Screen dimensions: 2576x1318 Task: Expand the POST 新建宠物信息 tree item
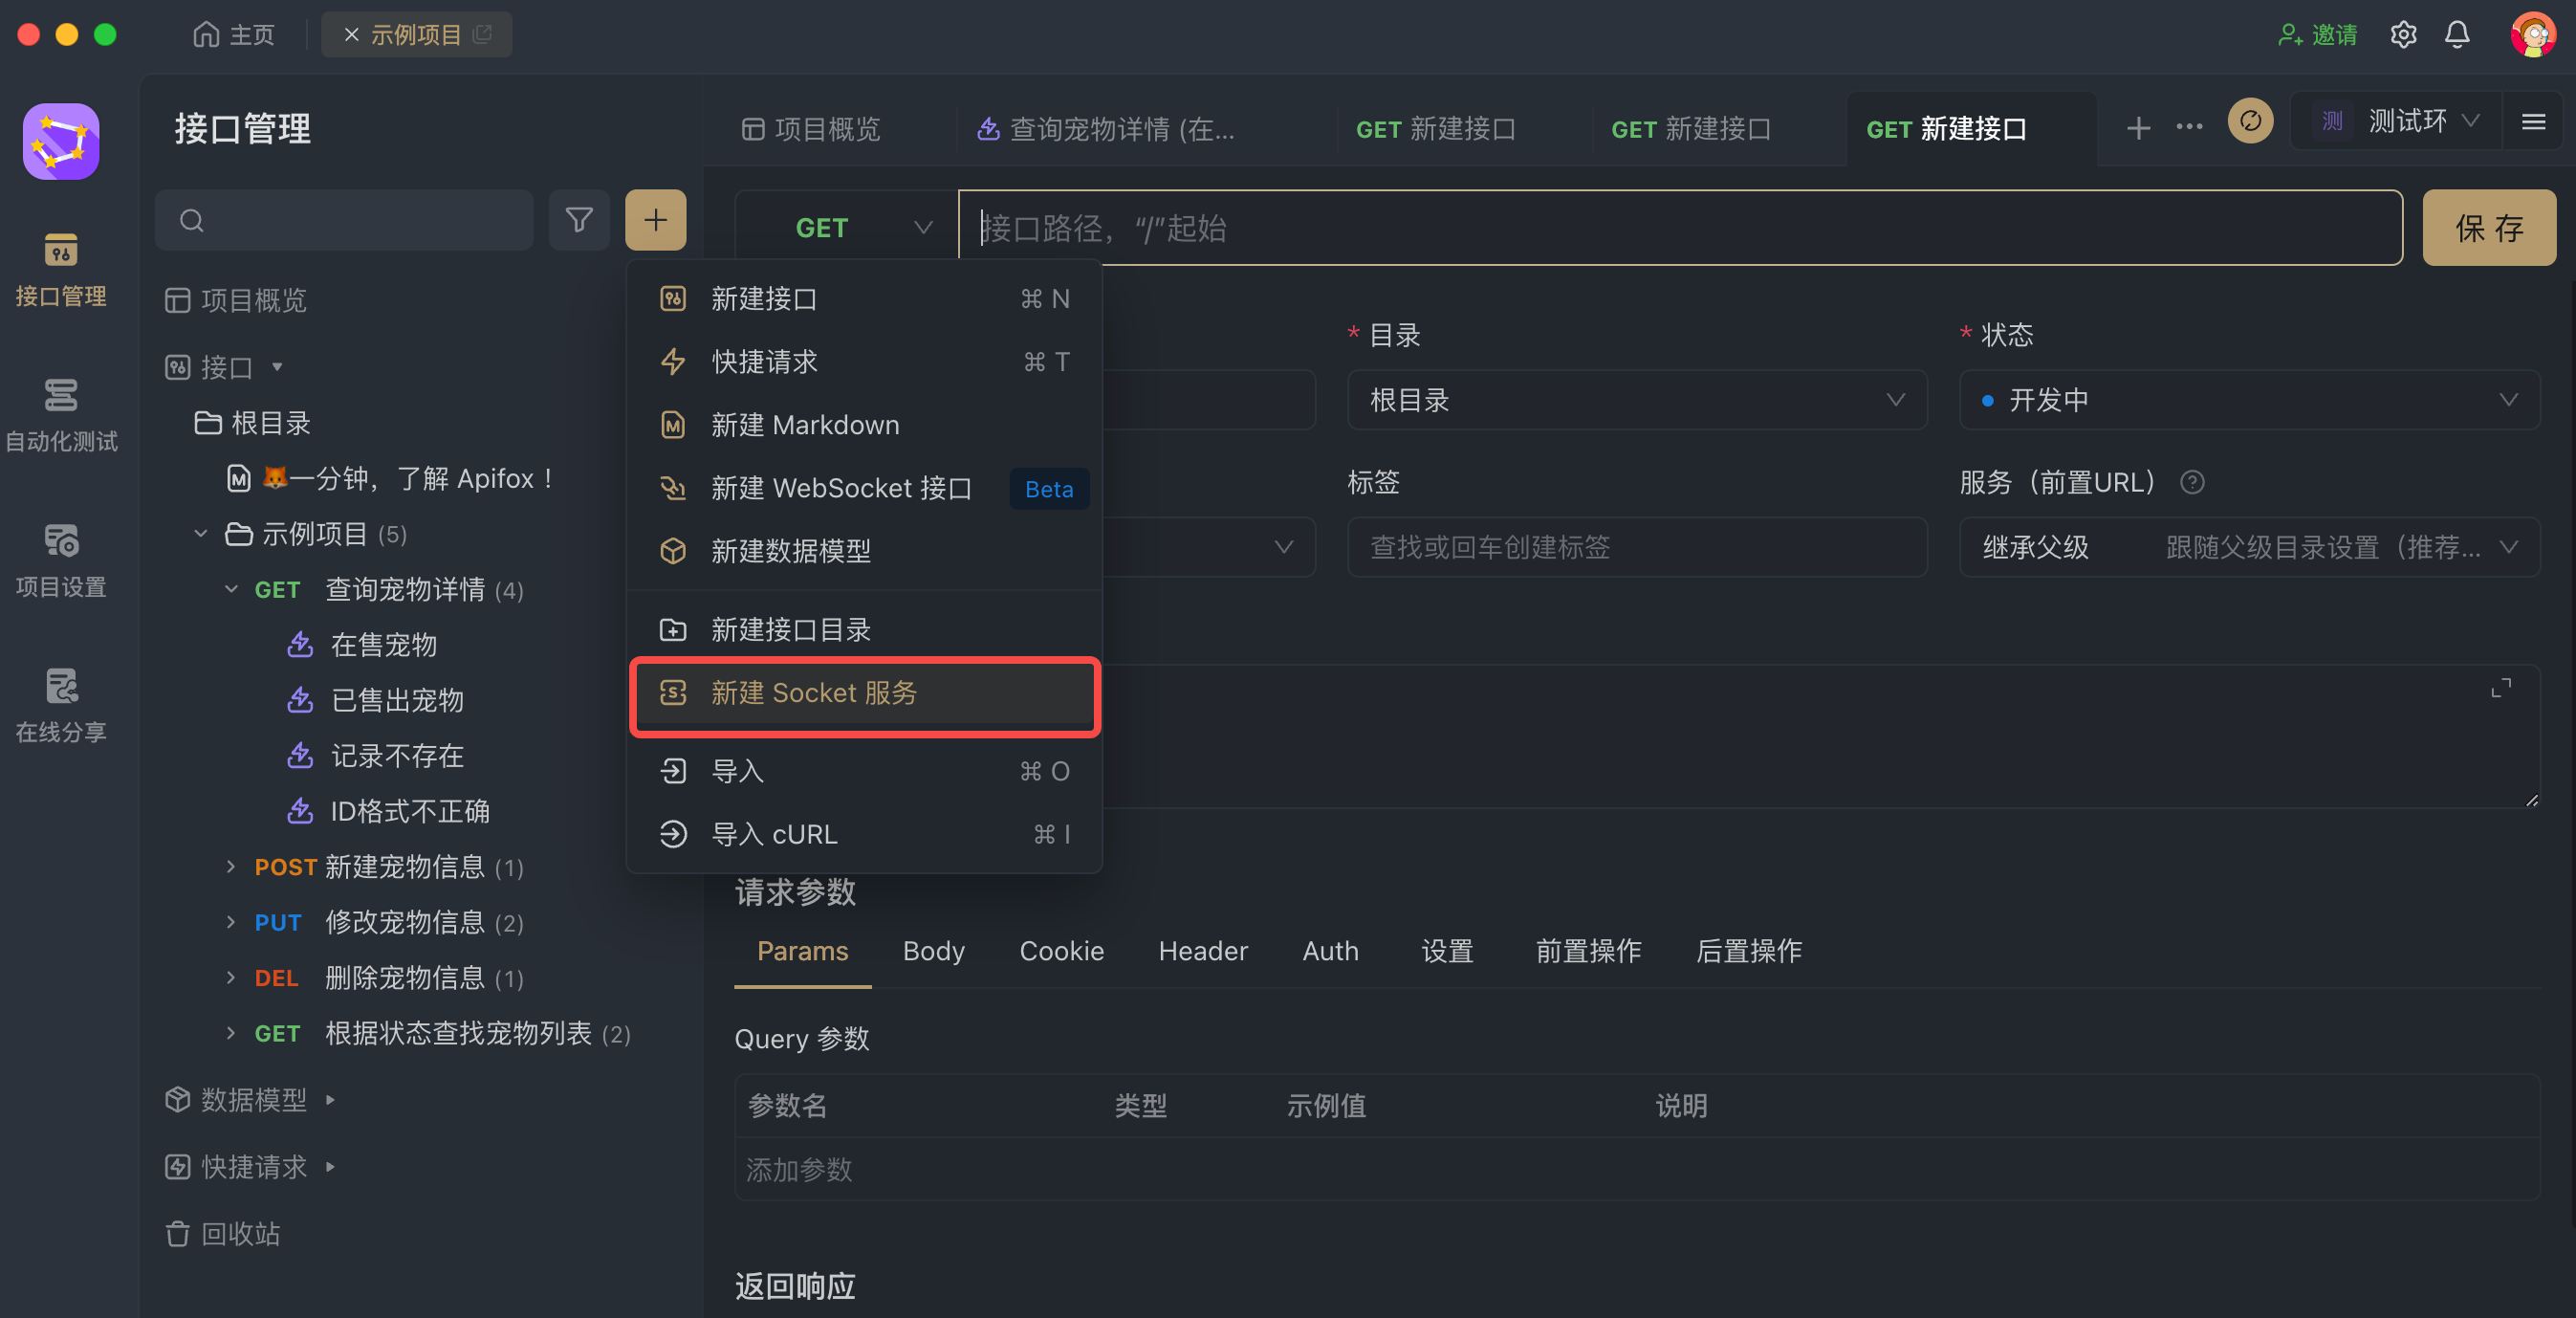tap(231, 867)
